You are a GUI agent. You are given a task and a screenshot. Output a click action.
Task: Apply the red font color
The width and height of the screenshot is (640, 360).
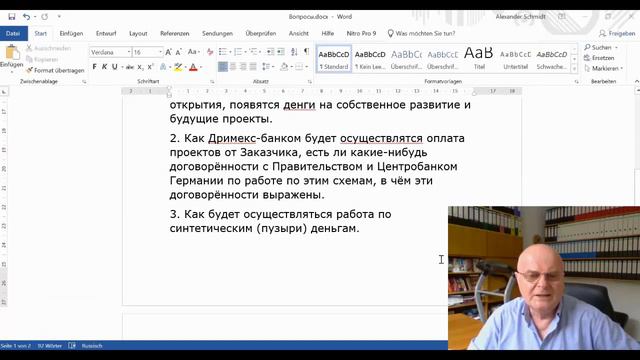[x=193, y=67]
